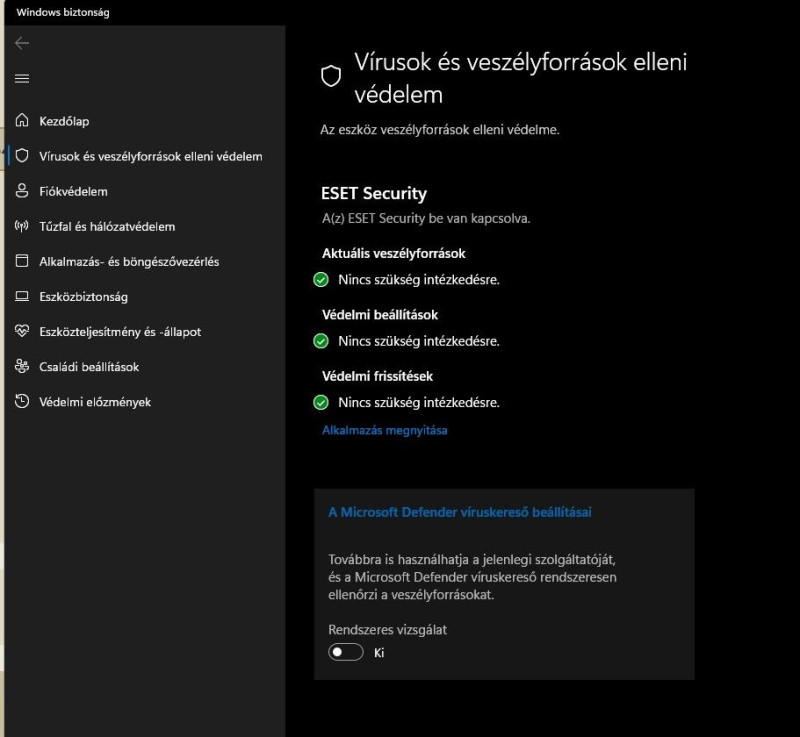
Task: Collapse the Microsoft Defender víruskereső beállításai section
Action: (x=460, y=512)
